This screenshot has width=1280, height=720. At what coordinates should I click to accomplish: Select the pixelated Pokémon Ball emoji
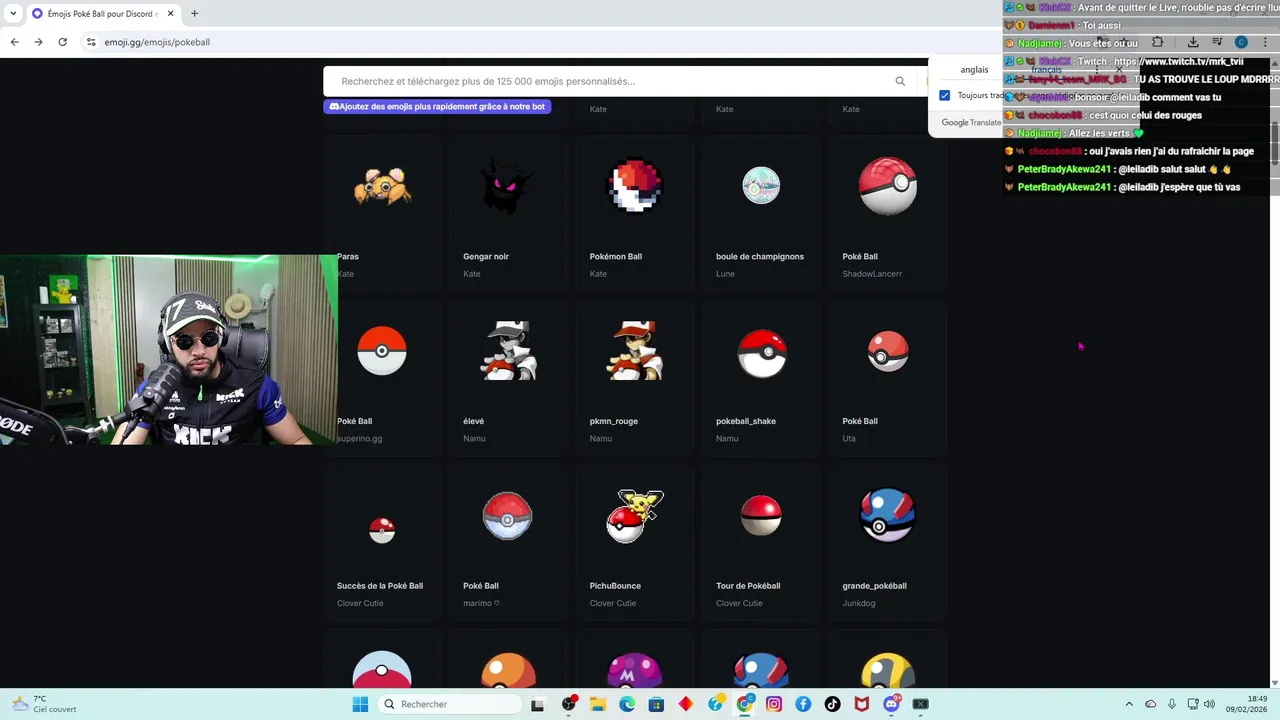635,186
